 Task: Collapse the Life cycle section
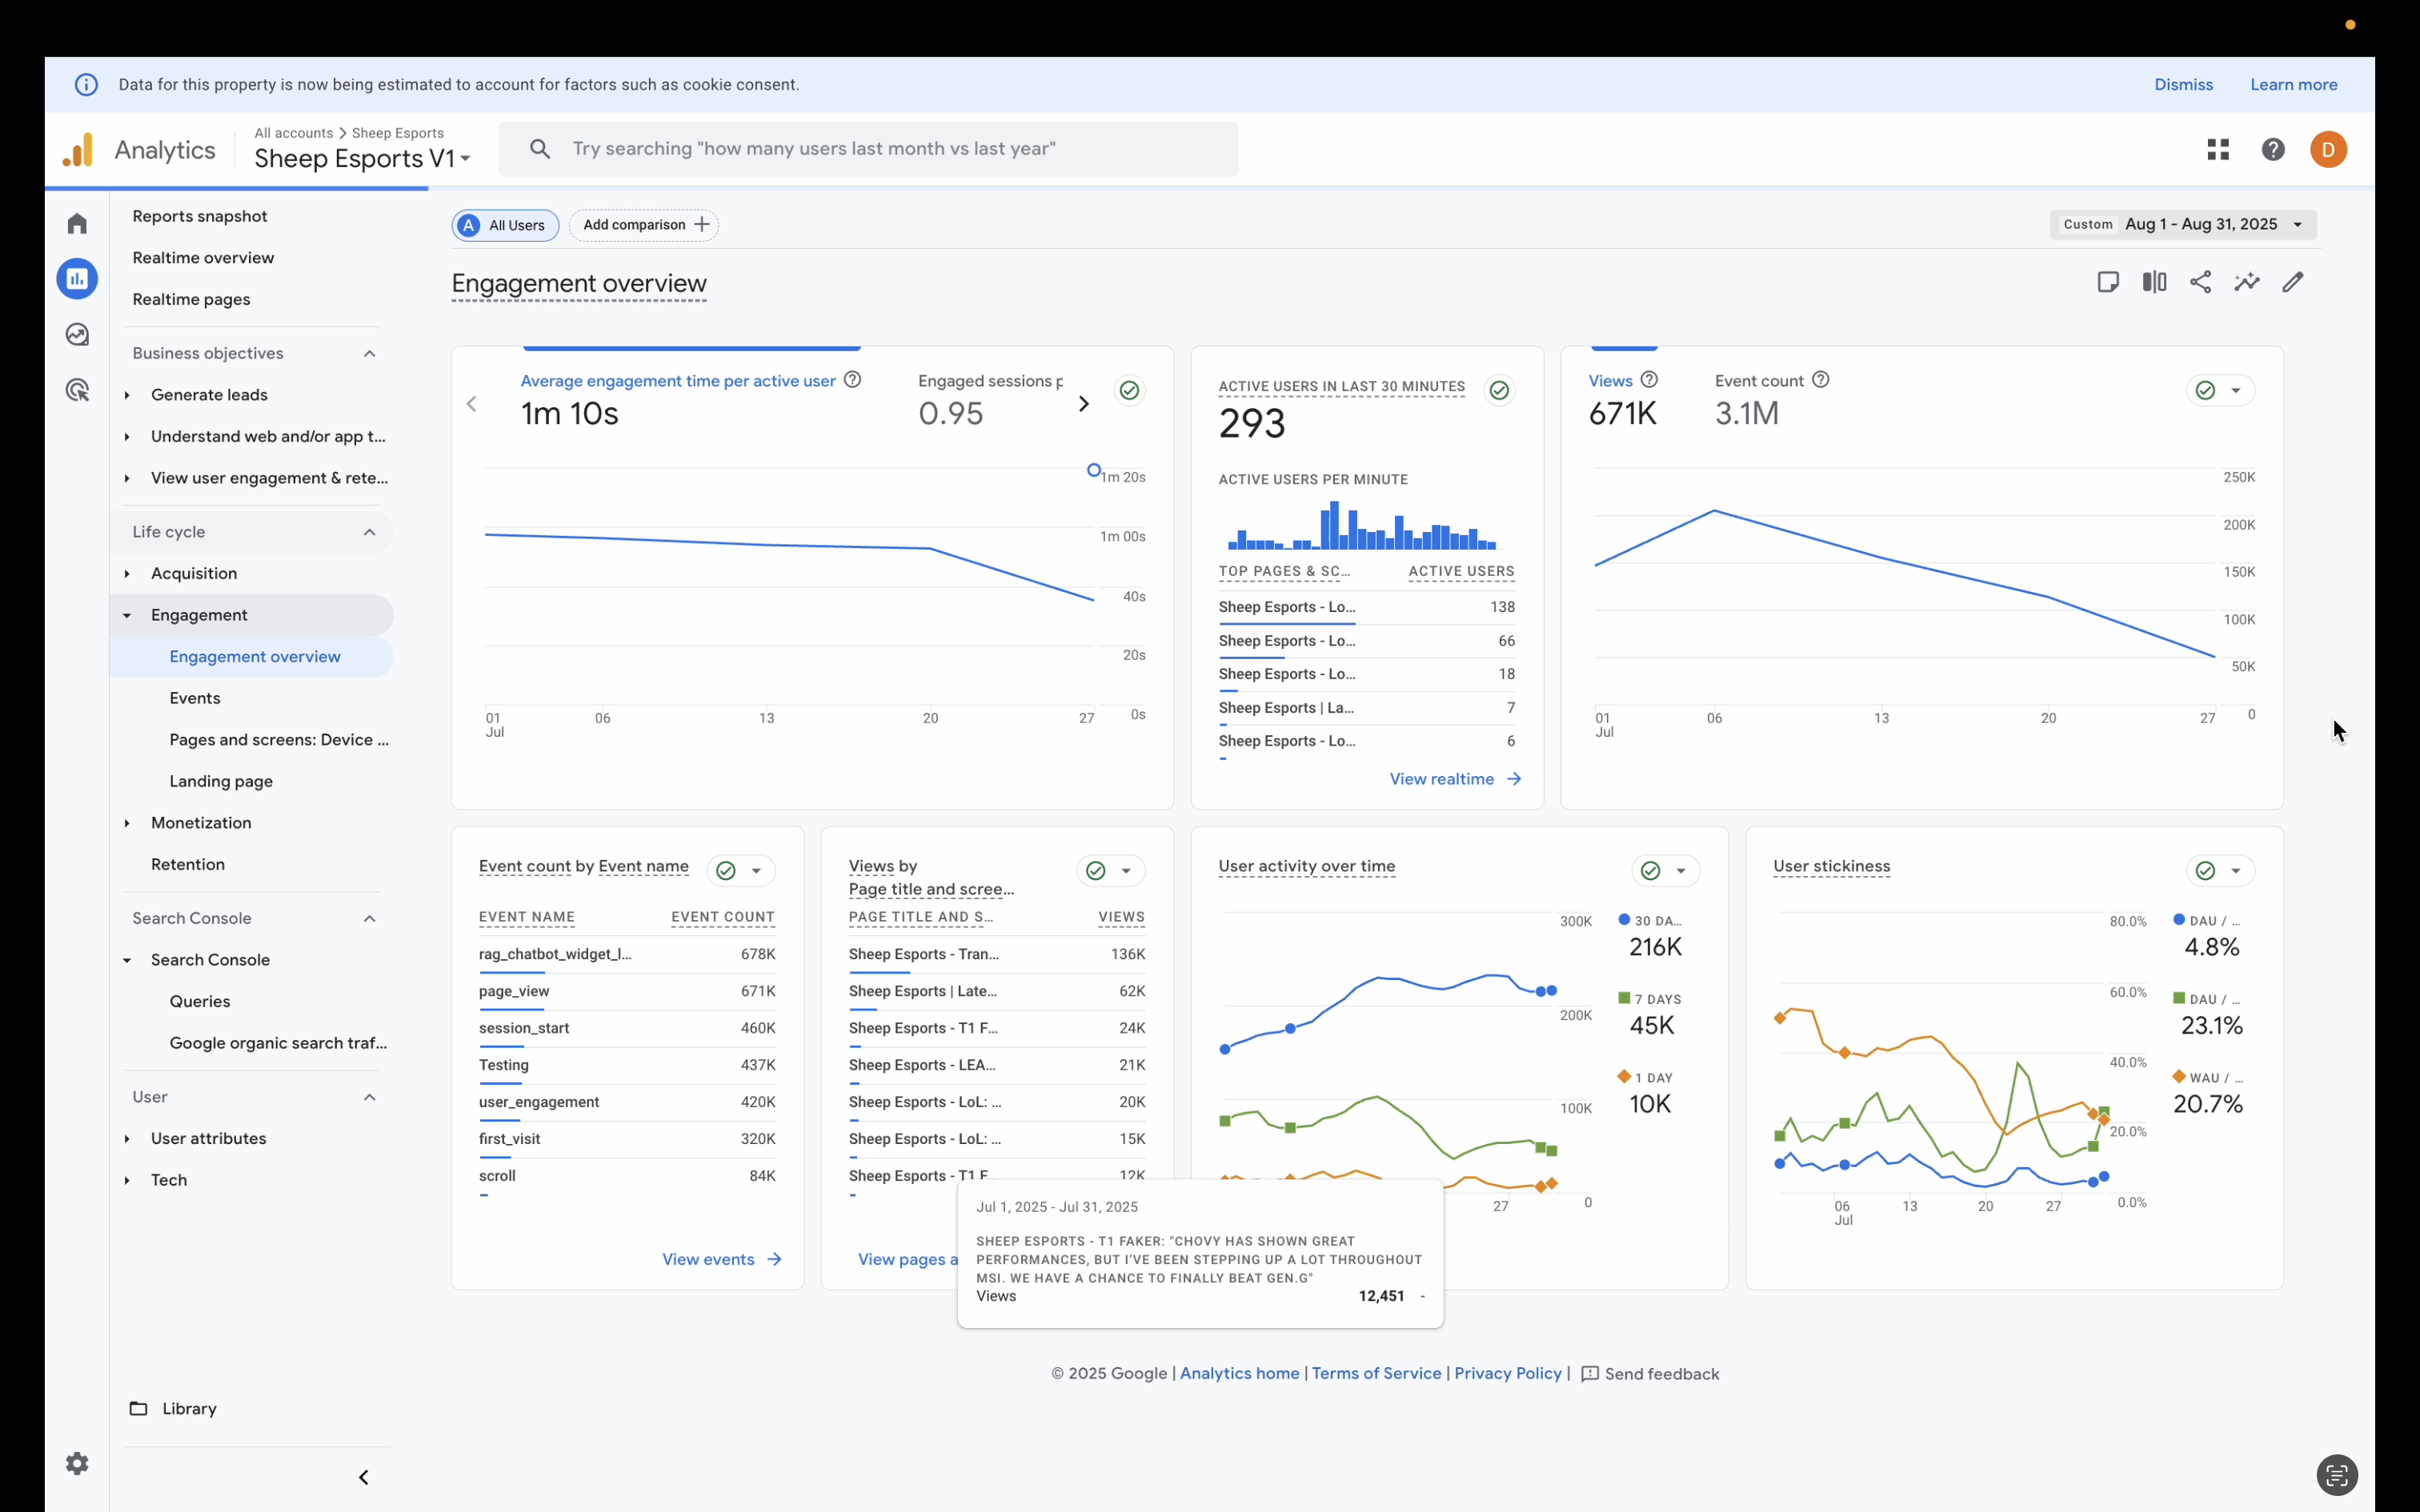(369, 532)
